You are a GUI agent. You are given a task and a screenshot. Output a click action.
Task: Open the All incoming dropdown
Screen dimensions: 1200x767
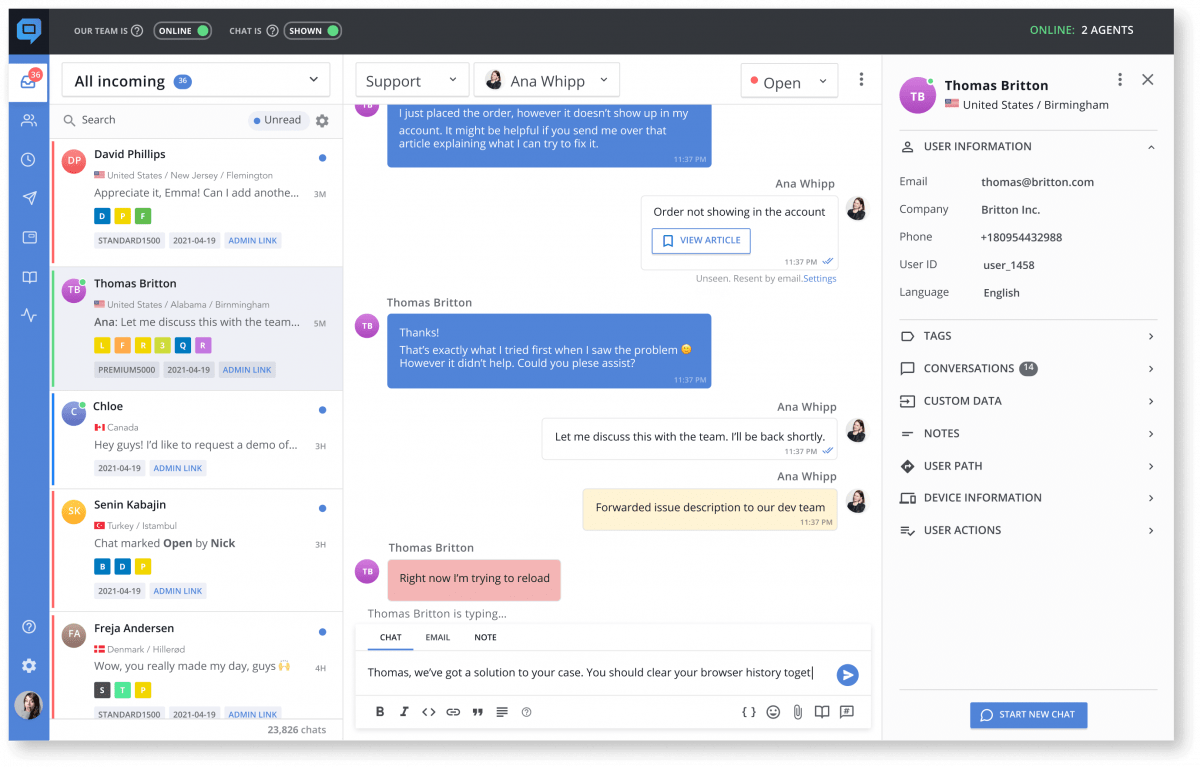pyautogui.click(x=195, y=79)
